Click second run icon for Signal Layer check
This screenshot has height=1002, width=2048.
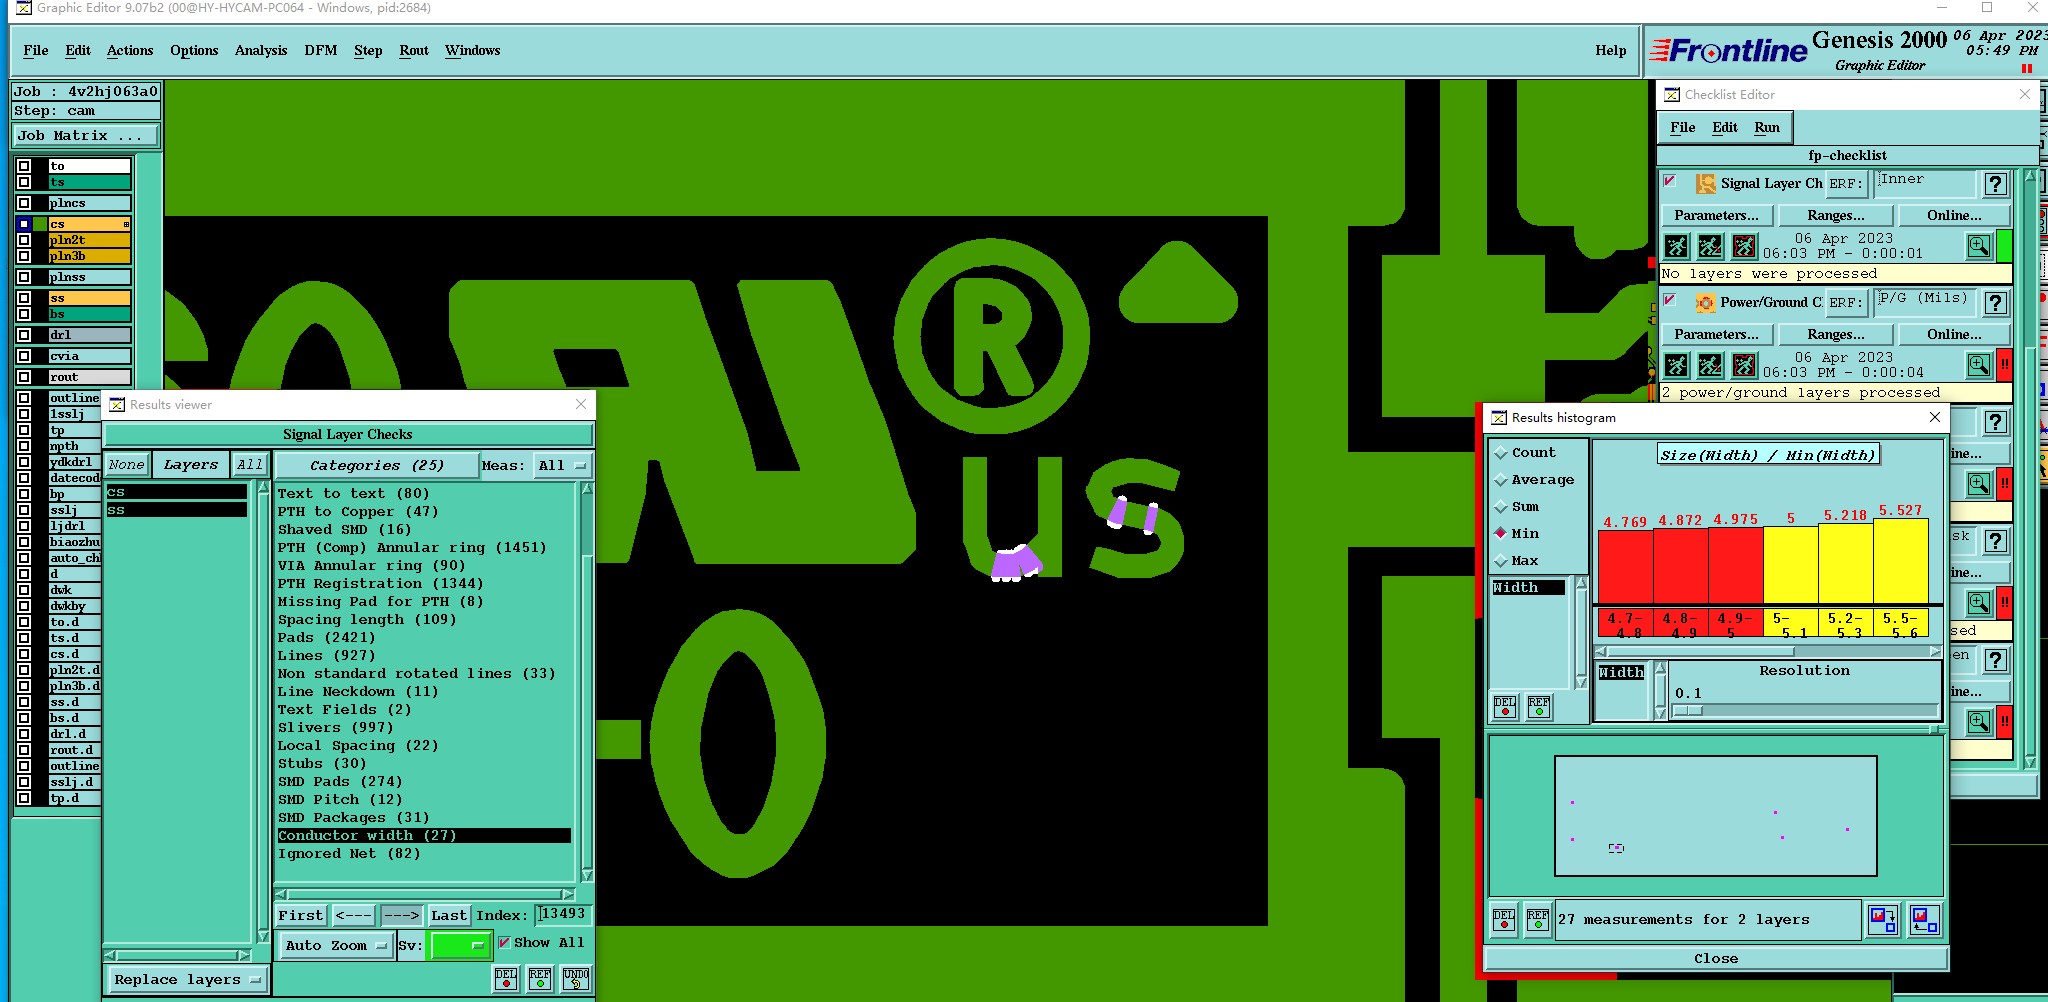[x=1710, y=246]
